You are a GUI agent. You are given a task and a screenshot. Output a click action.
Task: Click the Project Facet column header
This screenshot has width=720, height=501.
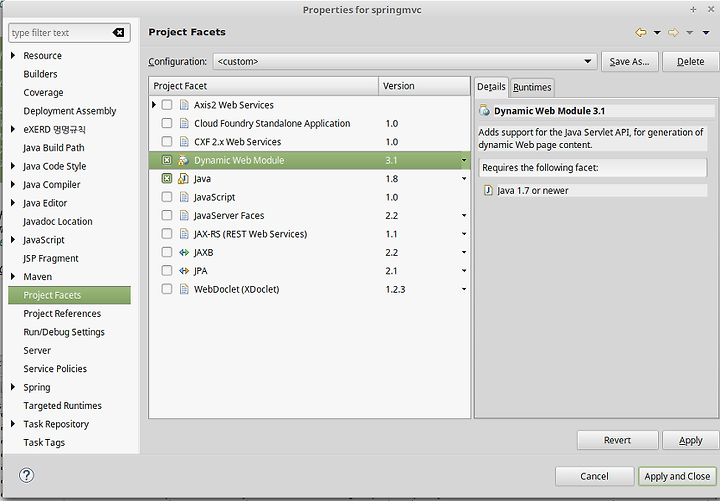tap(264, 86)
